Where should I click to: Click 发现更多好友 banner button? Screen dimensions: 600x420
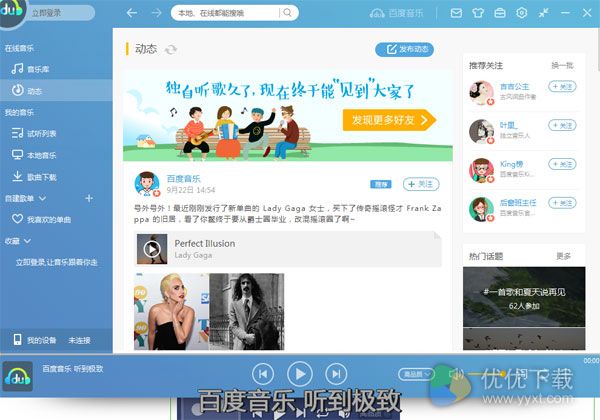389,120
